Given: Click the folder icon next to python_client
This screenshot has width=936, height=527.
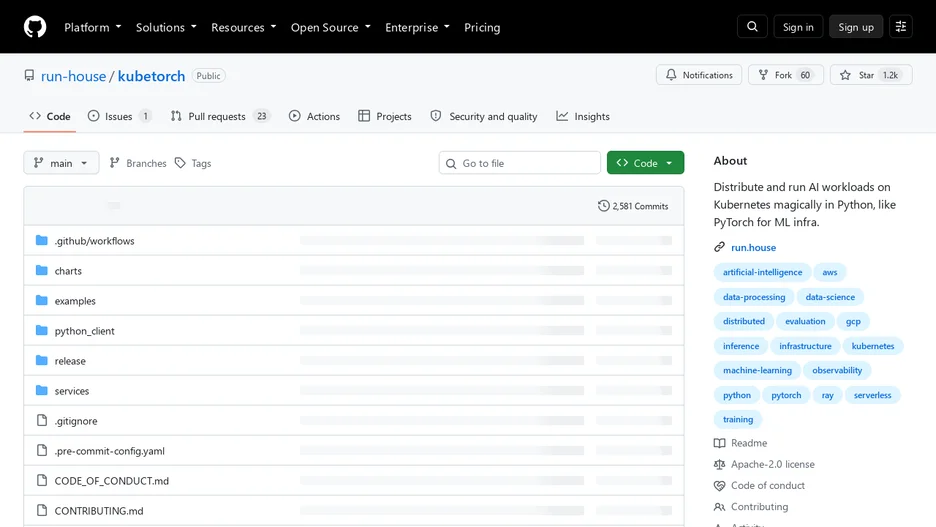Looking at the screenshot, I should pyautogui.click(x=41, y=330).
